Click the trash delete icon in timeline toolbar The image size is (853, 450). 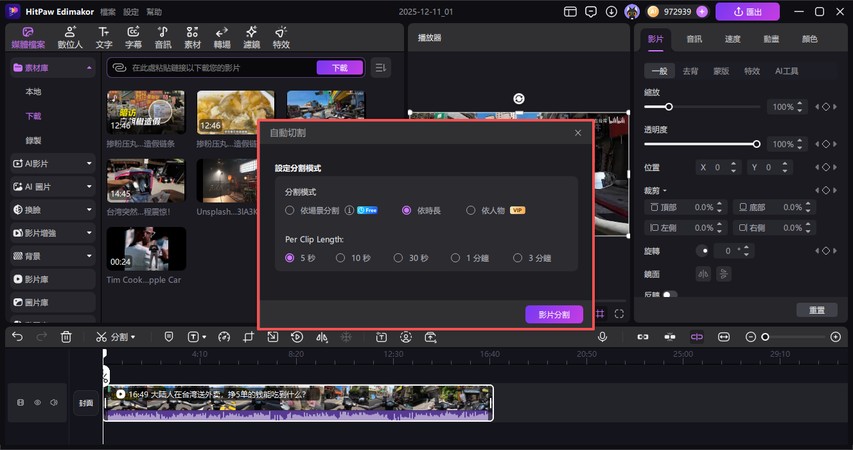[x=66, y=337]
